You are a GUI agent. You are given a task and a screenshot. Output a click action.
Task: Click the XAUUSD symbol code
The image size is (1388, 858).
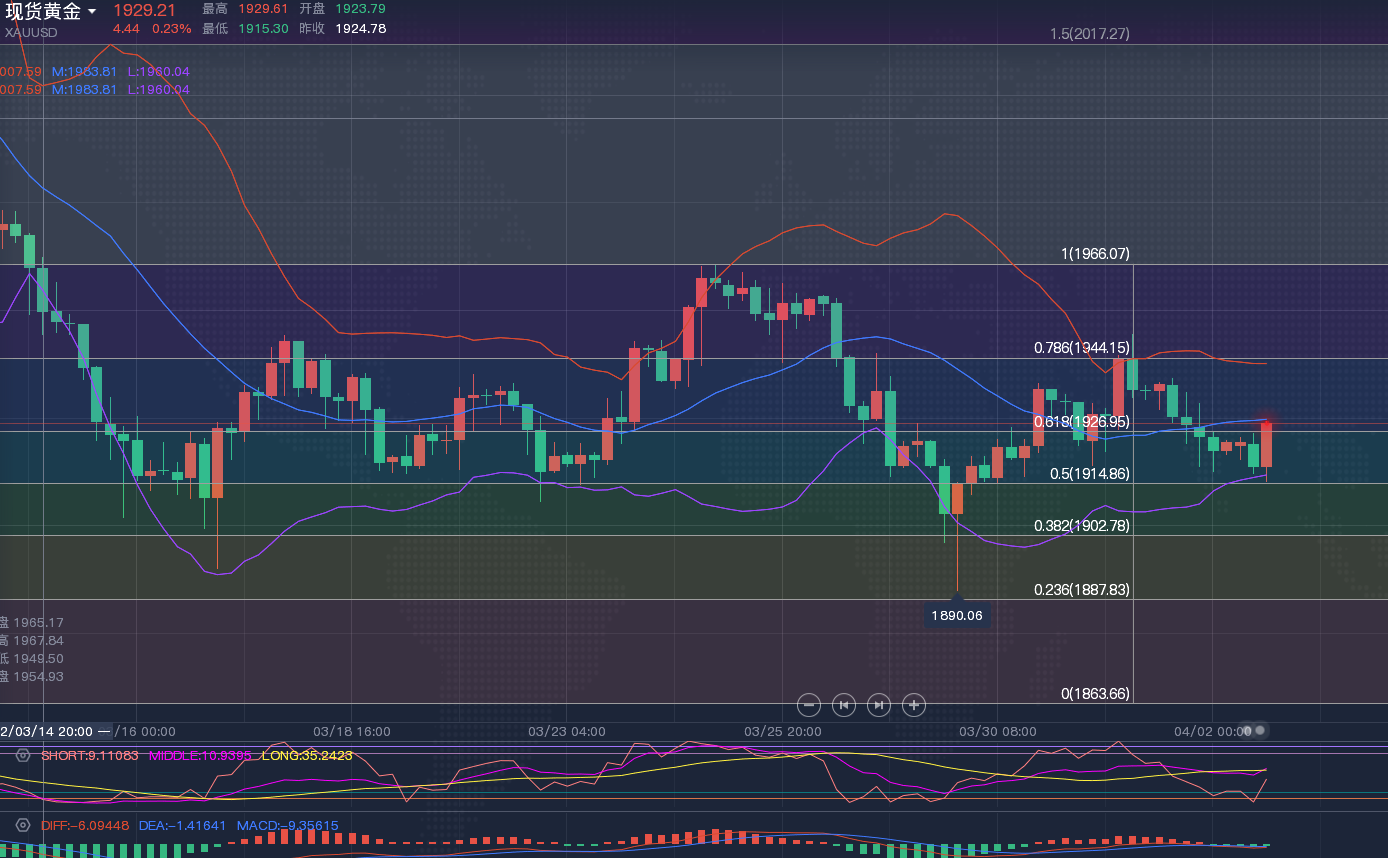pos(31,32)
